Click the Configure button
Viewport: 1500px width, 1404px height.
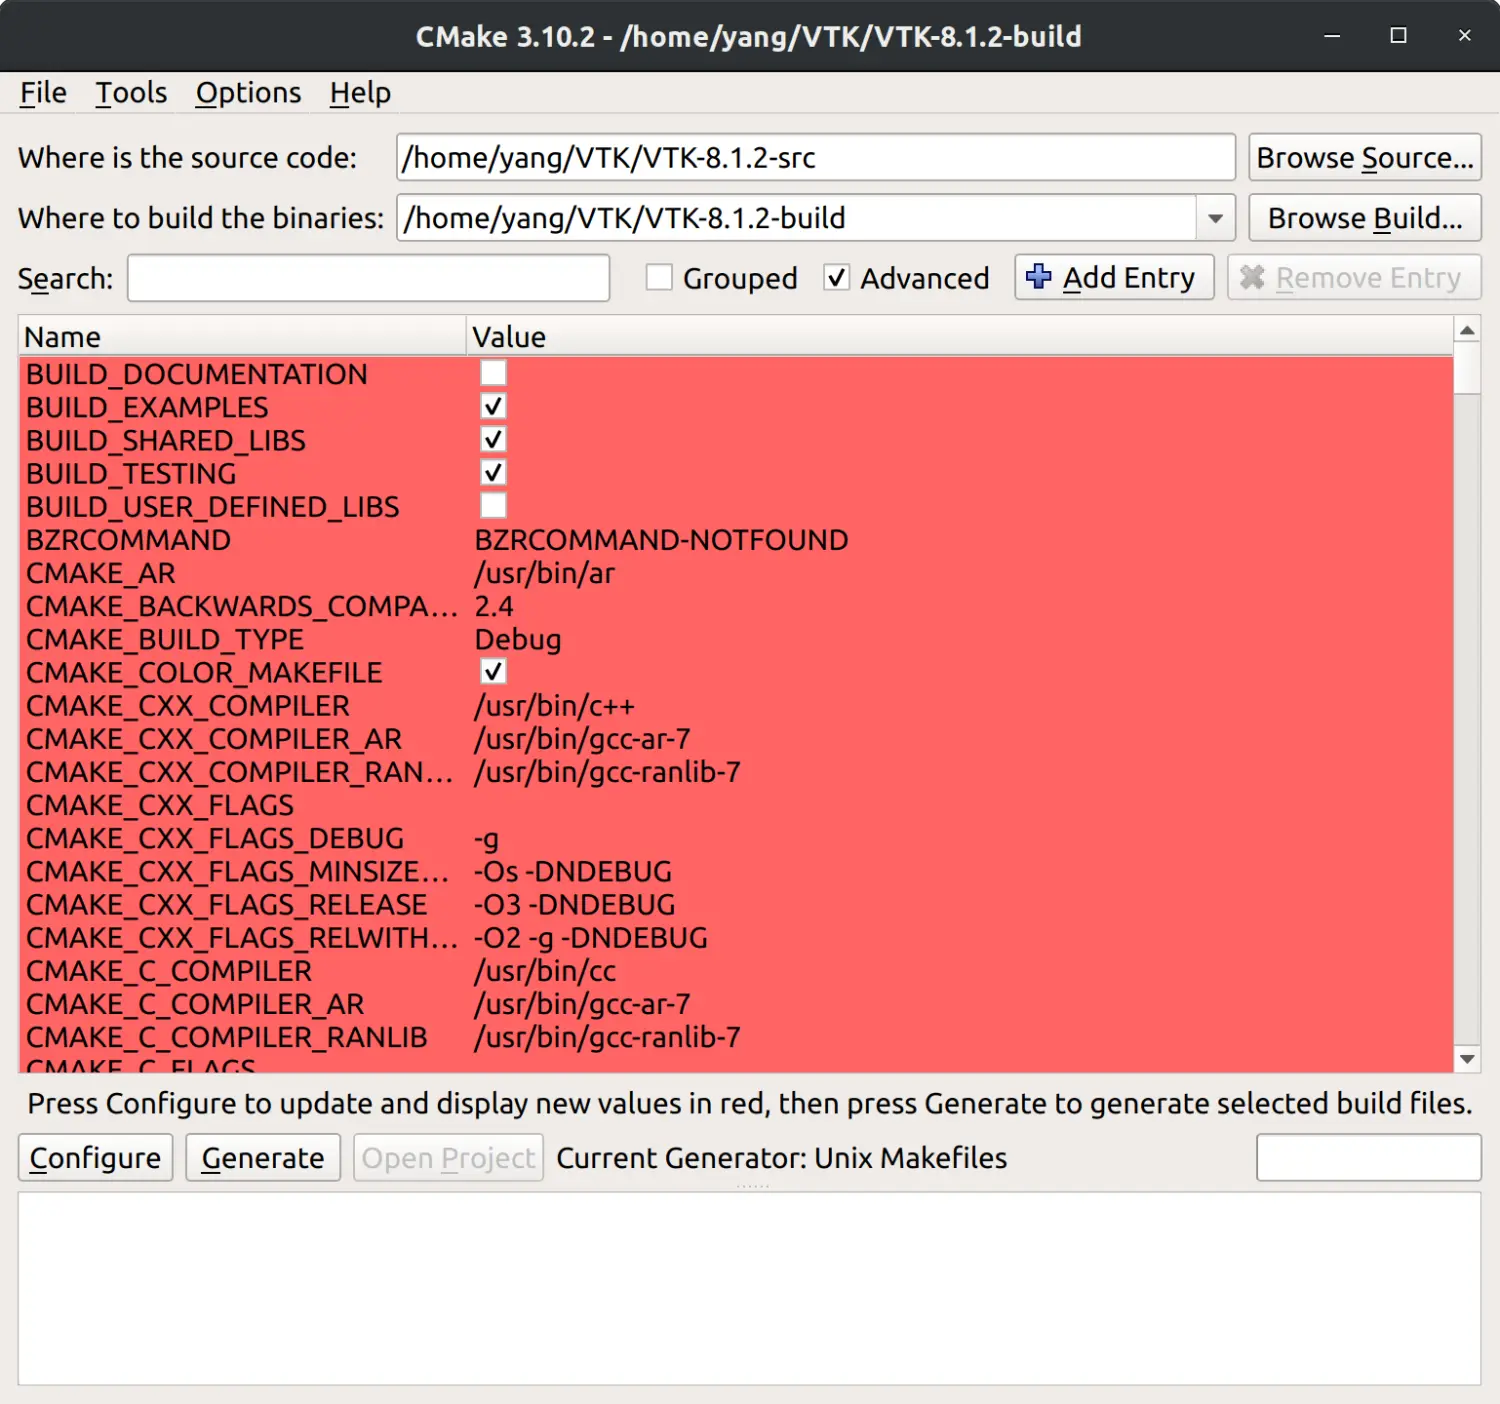pyautogui.click(x=95, y=1157)
